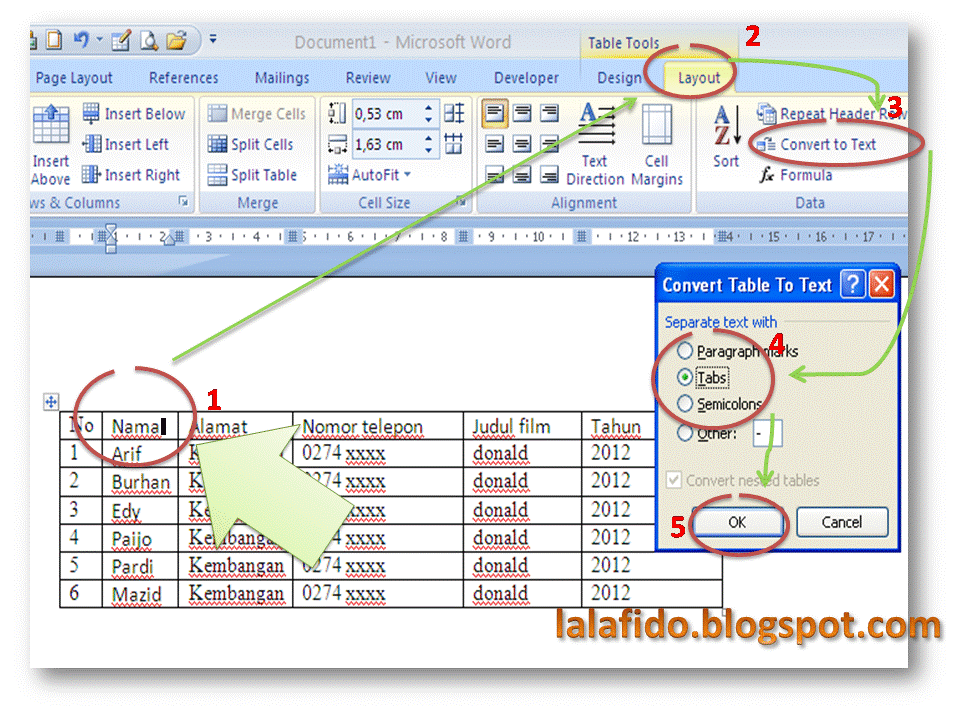Image resolution: width=960 pixels, height=720 pixels.
Task: Switch to Table Tools Design tab
Action: point(620,78)
